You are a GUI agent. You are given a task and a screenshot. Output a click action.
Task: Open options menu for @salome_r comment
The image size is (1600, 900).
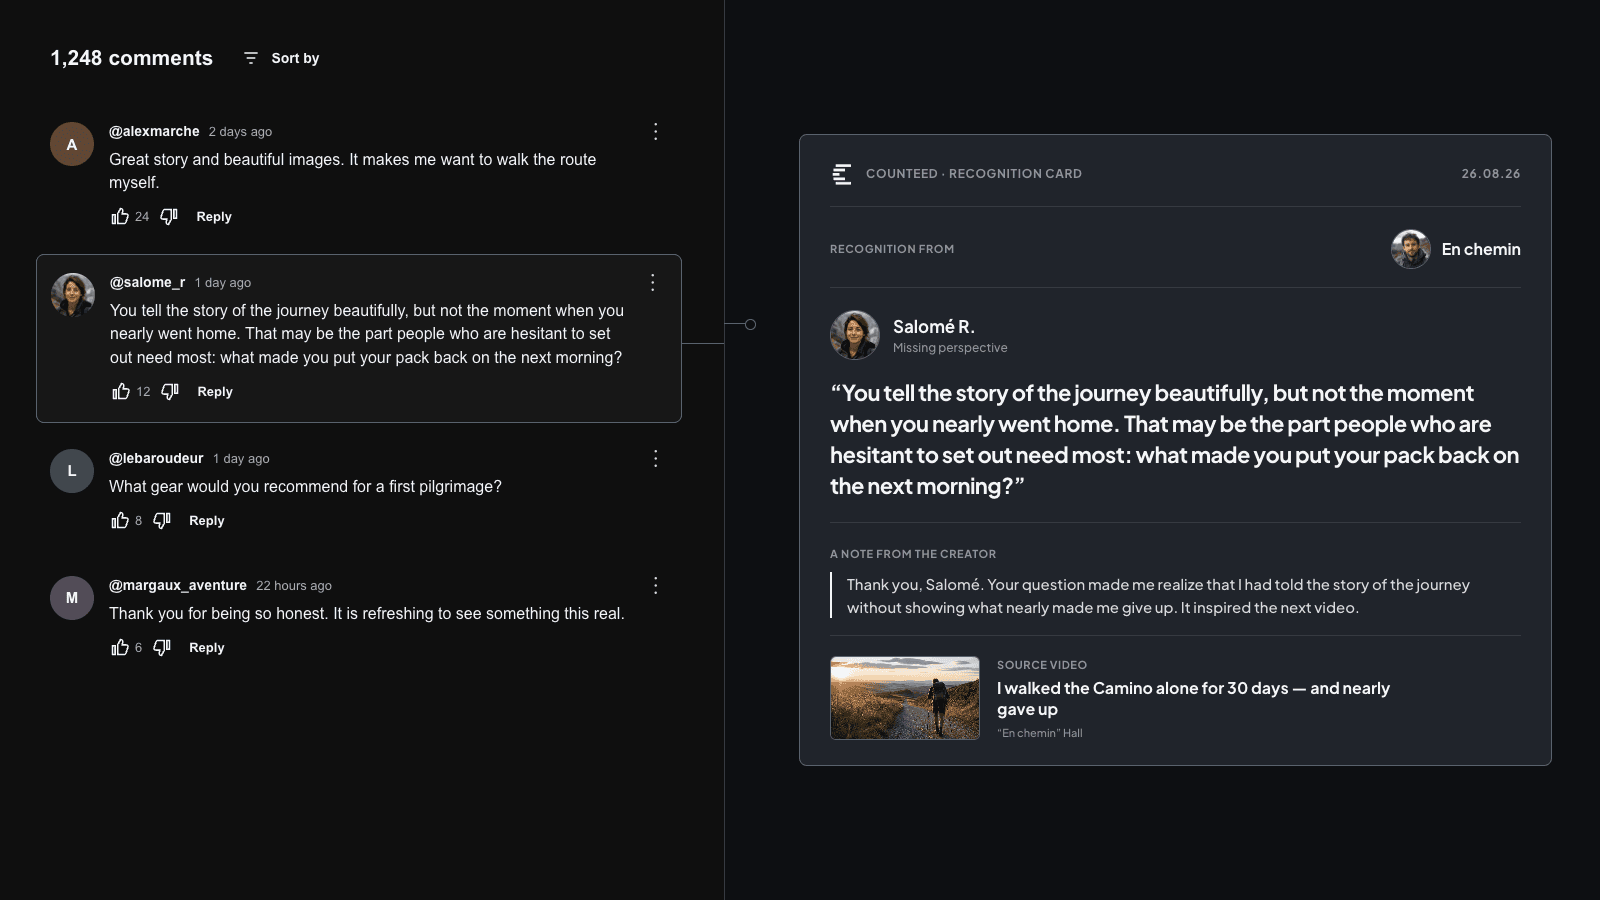pos(652,282)
